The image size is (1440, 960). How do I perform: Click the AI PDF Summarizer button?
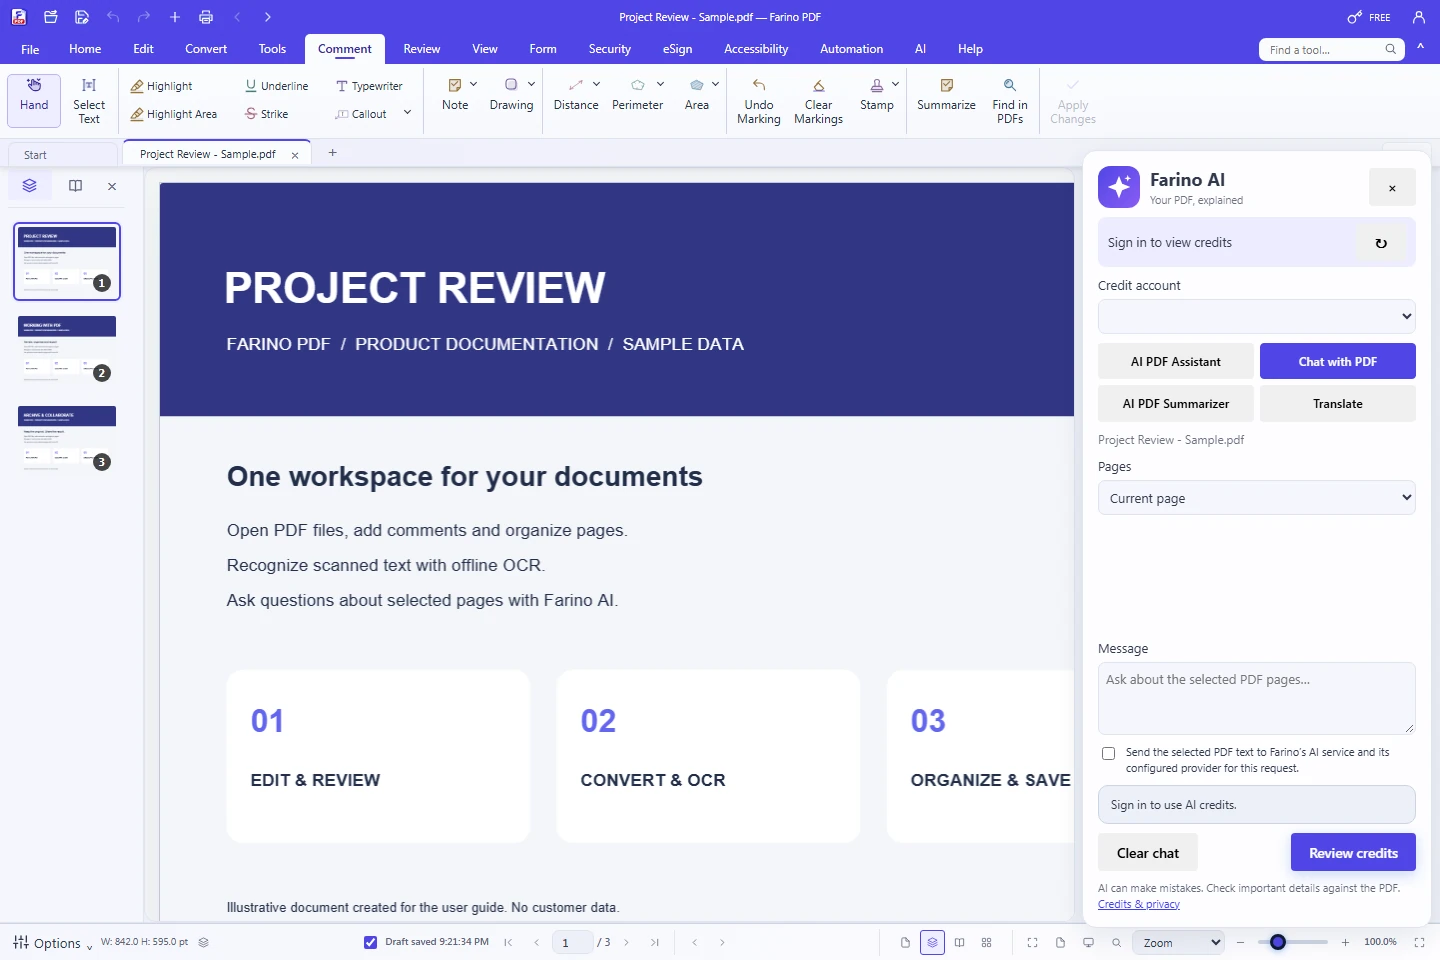1176,403
